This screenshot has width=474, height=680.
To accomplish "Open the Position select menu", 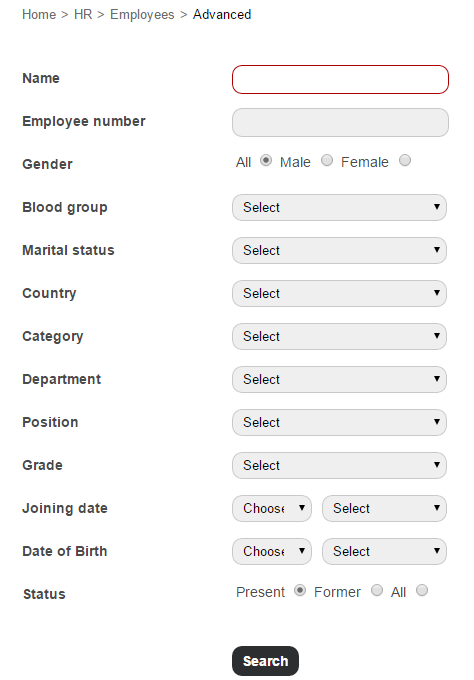I will pos(339,422).
